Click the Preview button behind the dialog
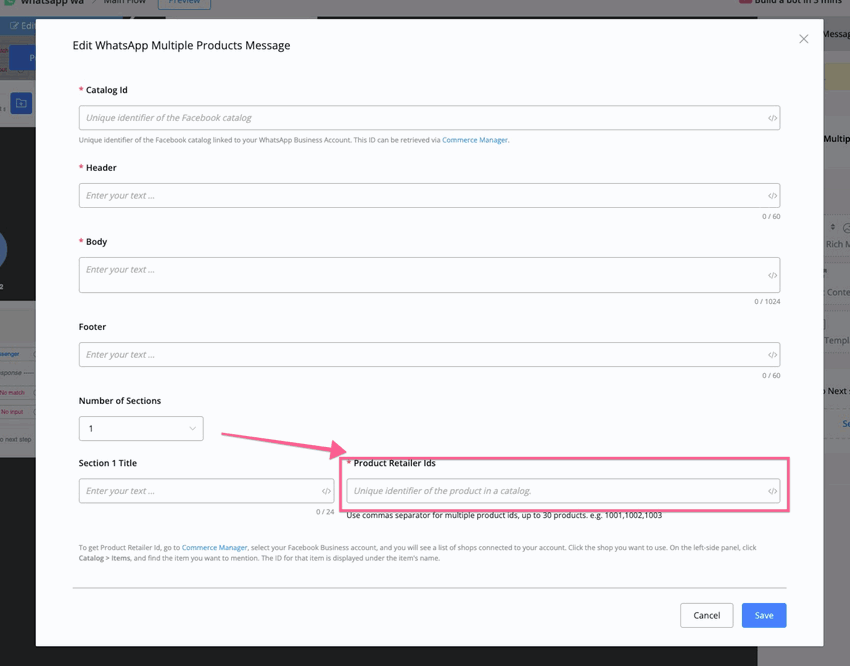The height and width of the screenshot is (666, 850). pos(183,3)
